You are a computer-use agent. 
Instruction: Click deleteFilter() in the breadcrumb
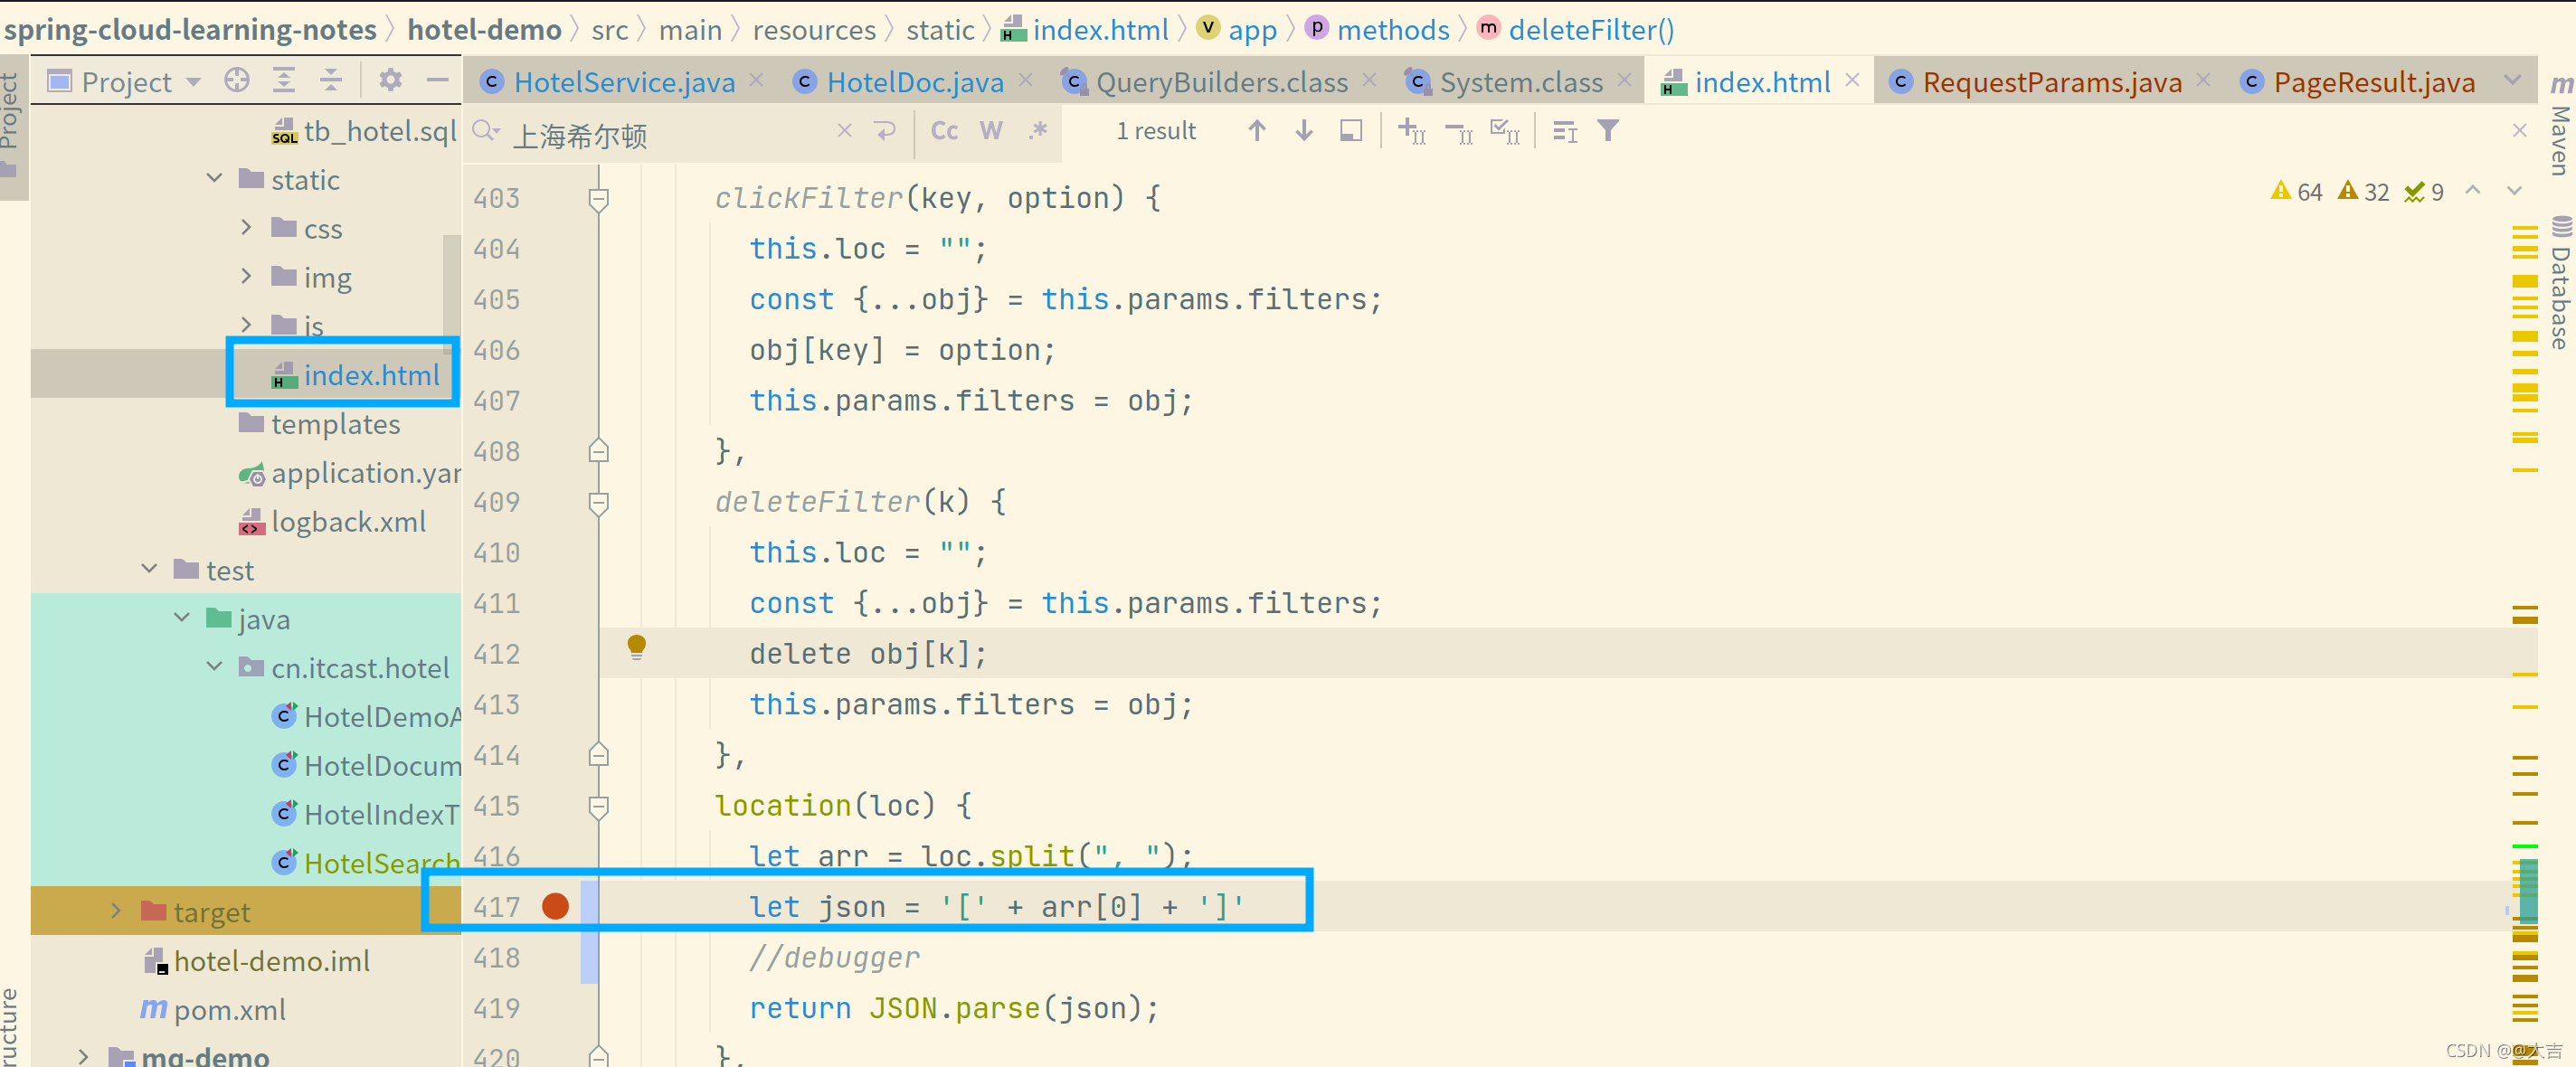tap(1591, 30)
